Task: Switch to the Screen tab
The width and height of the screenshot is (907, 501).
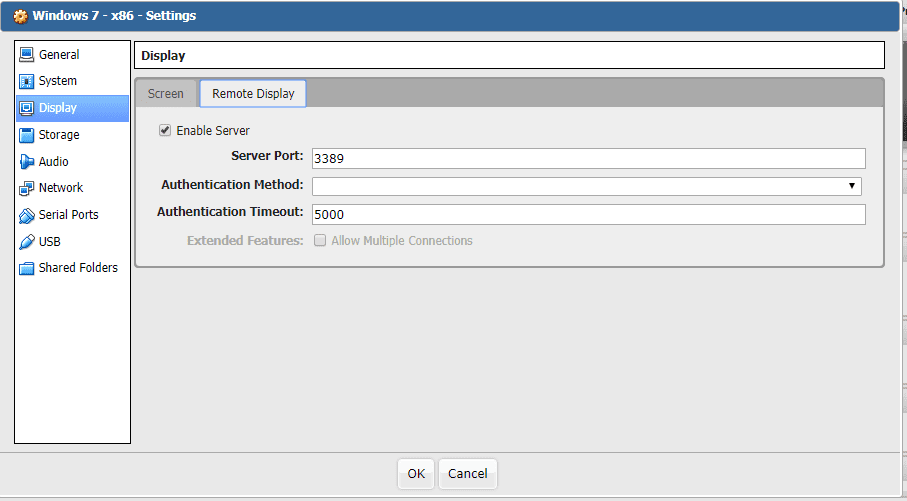Action: click(166, 94)
